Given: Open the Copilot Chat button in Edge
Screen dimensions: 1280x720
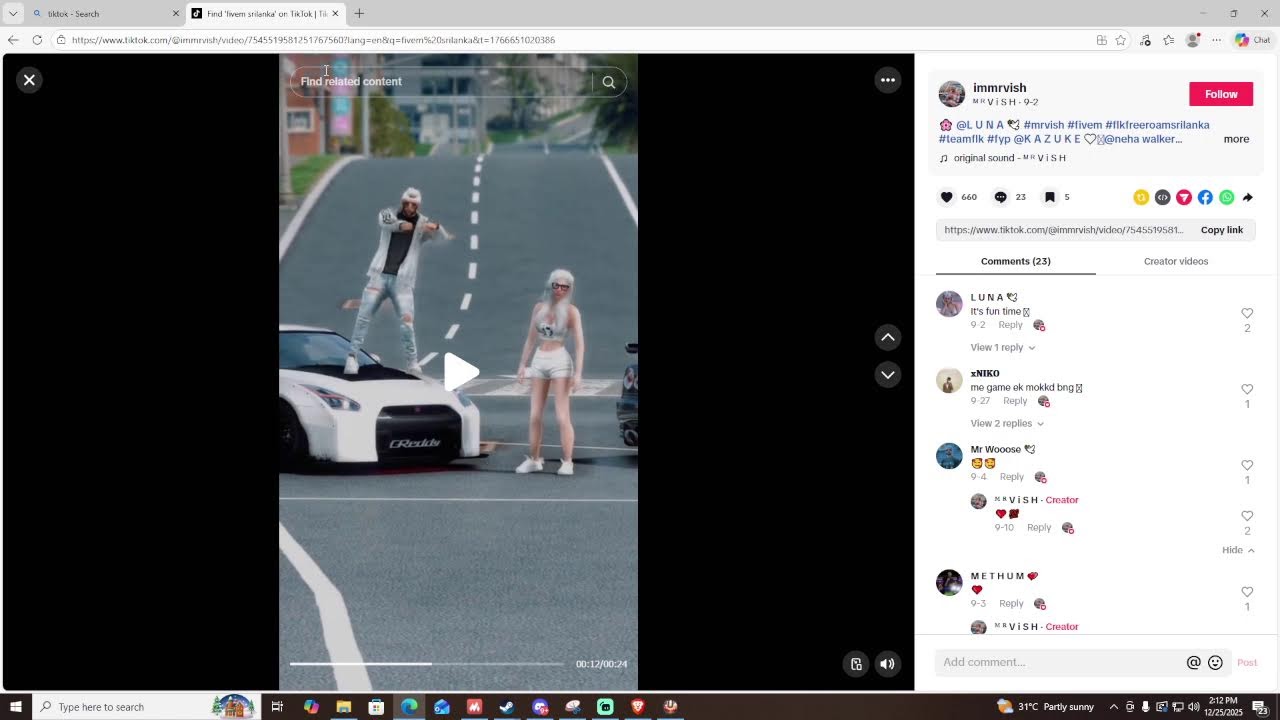Looking at the screenshot, I should coord(1252,40).
